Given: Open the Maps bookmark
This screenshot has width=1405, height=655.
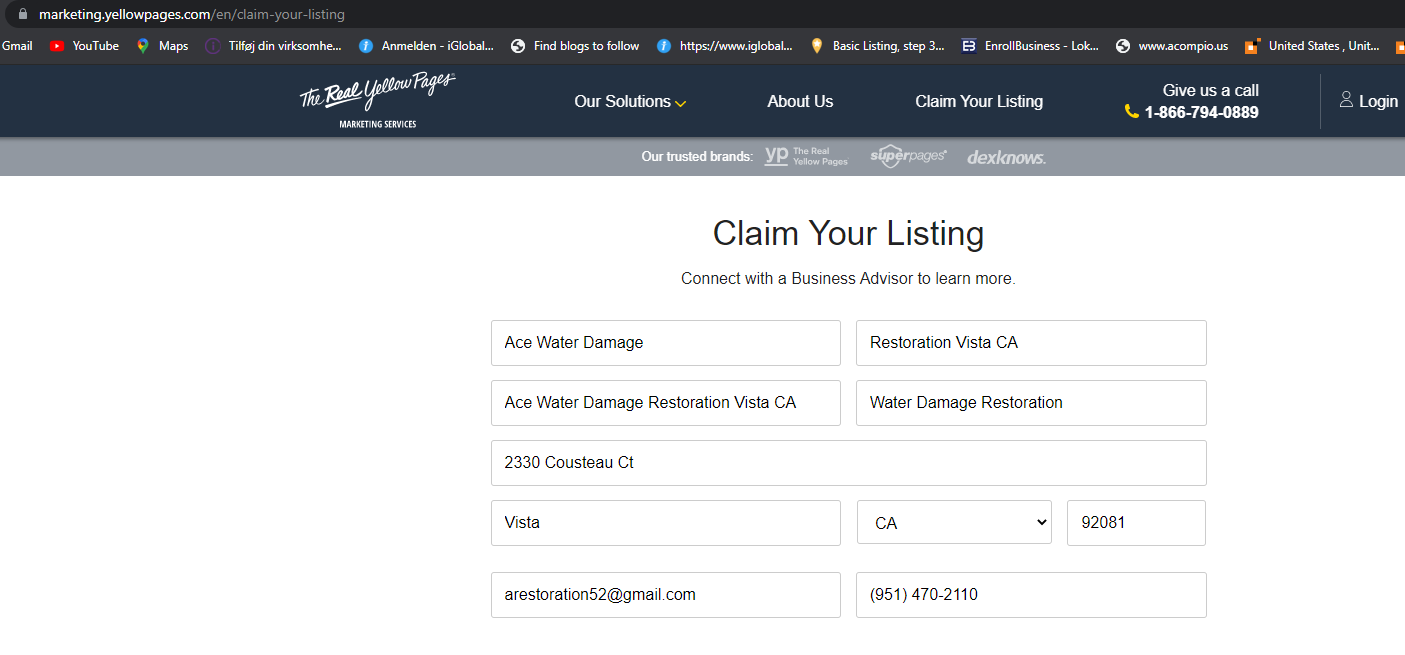Looking at the screenshot, I should pos(162,46).
